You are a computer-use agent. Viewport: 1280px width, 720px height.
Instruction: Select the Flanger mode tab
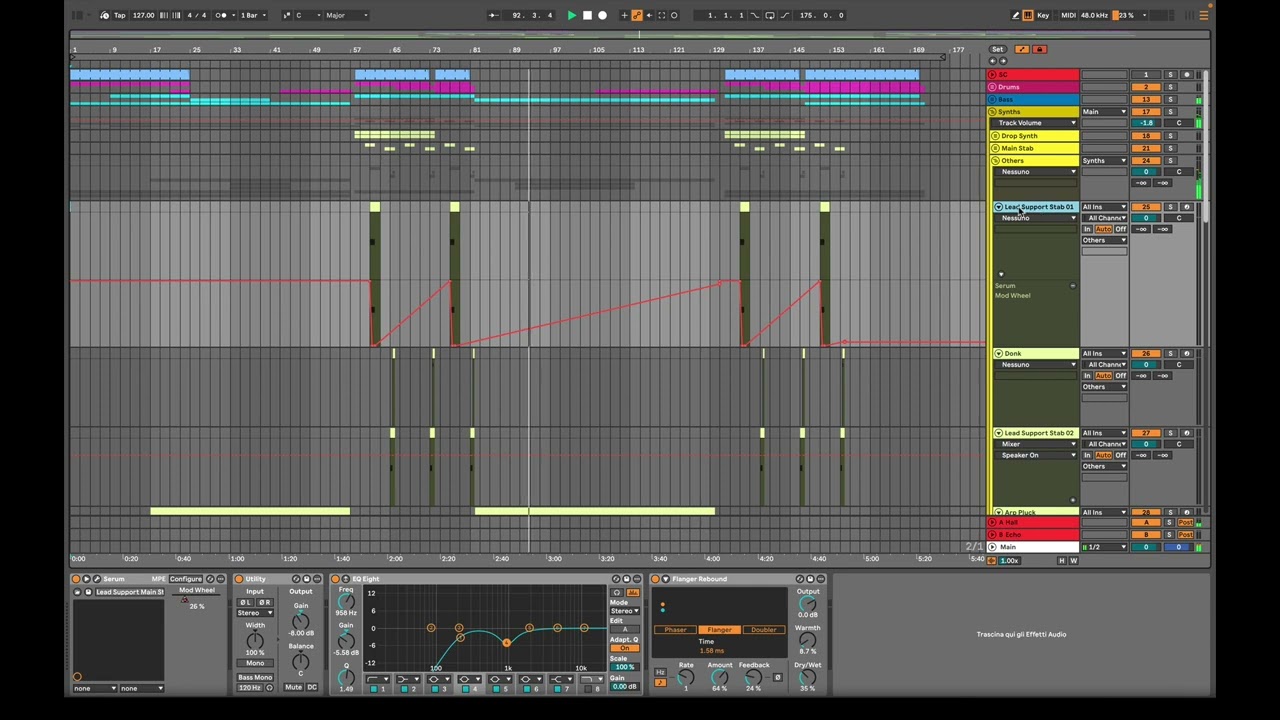720,630
